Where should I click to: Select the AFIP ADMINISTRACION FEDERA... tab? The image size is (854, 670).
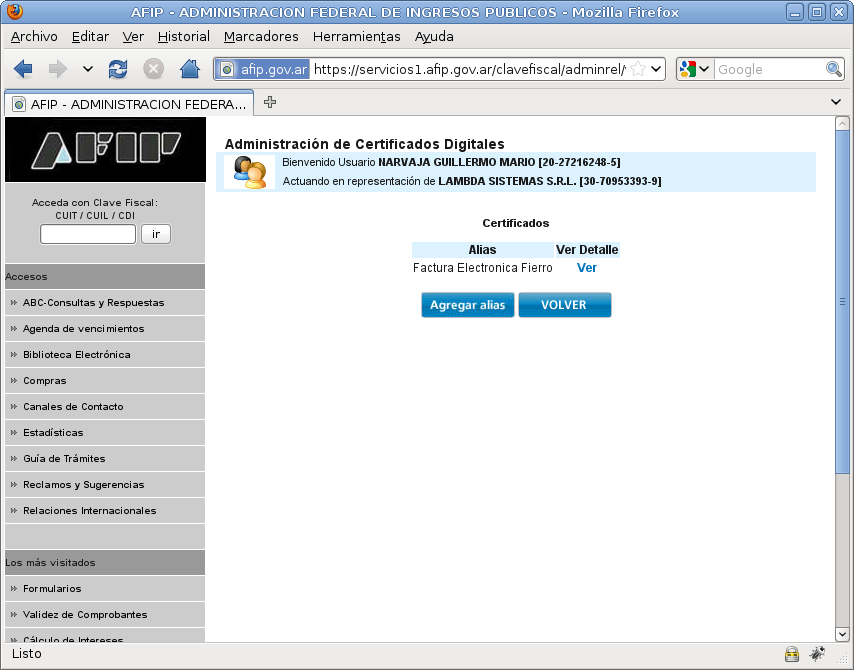(129, 104)
